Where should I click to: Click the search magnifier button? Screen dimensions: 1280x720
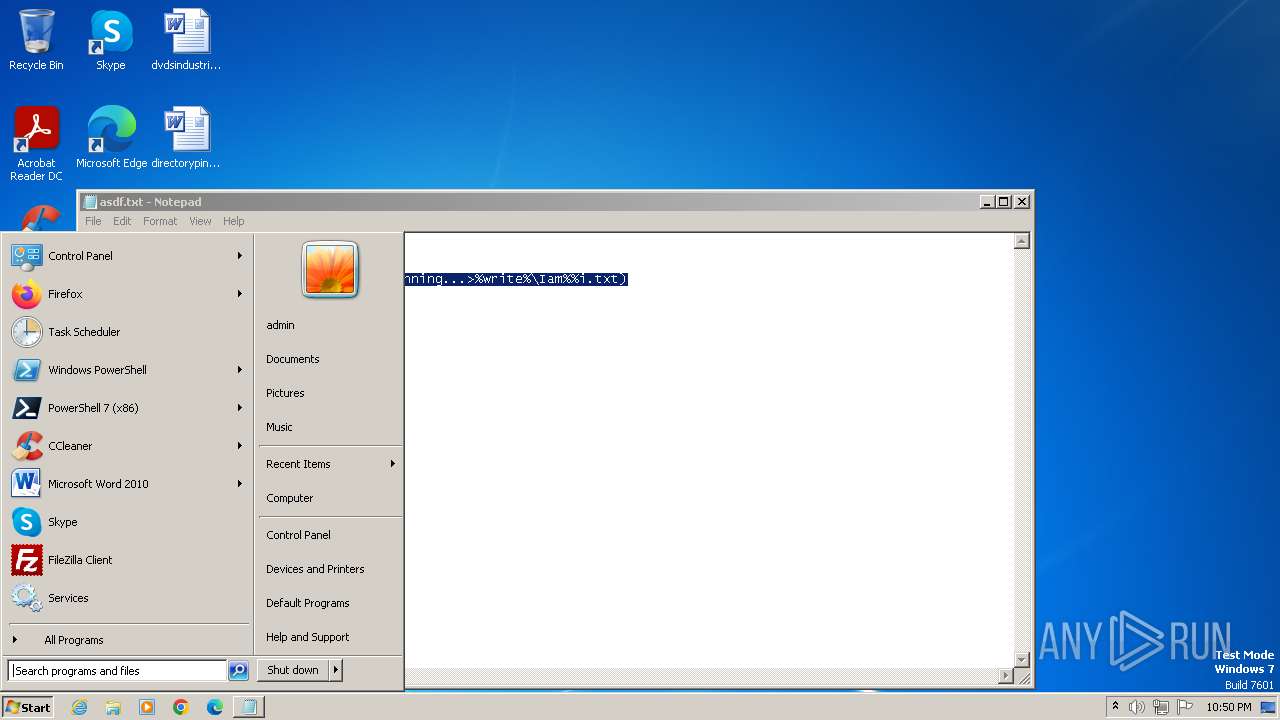pos(238,671)
